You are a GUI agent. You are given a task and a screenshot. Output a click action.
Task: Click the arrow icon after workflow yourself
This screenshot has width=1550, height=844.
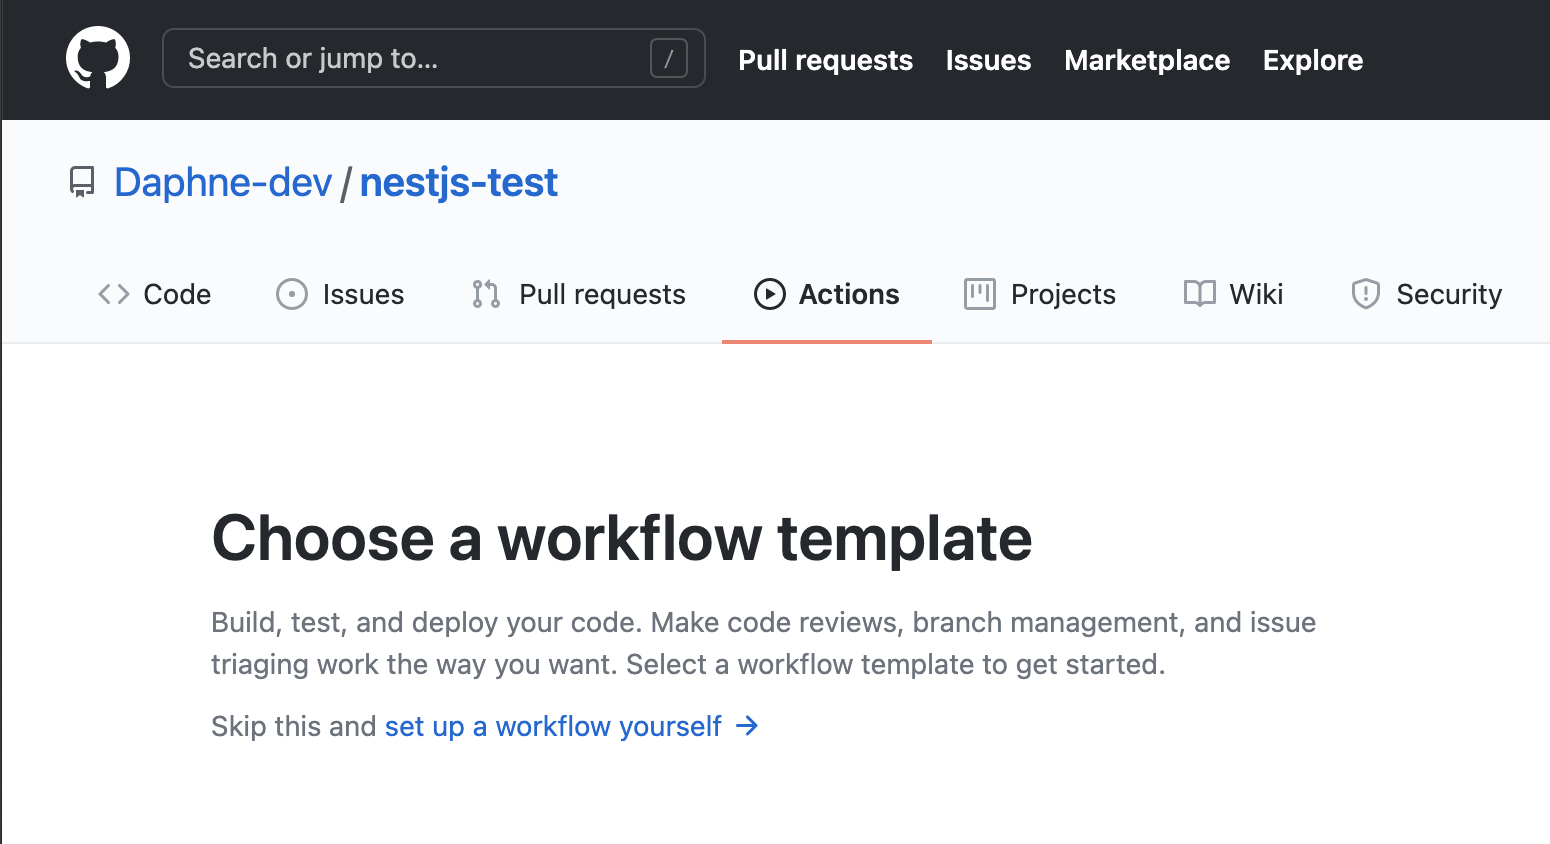click(x=747, y=726)
